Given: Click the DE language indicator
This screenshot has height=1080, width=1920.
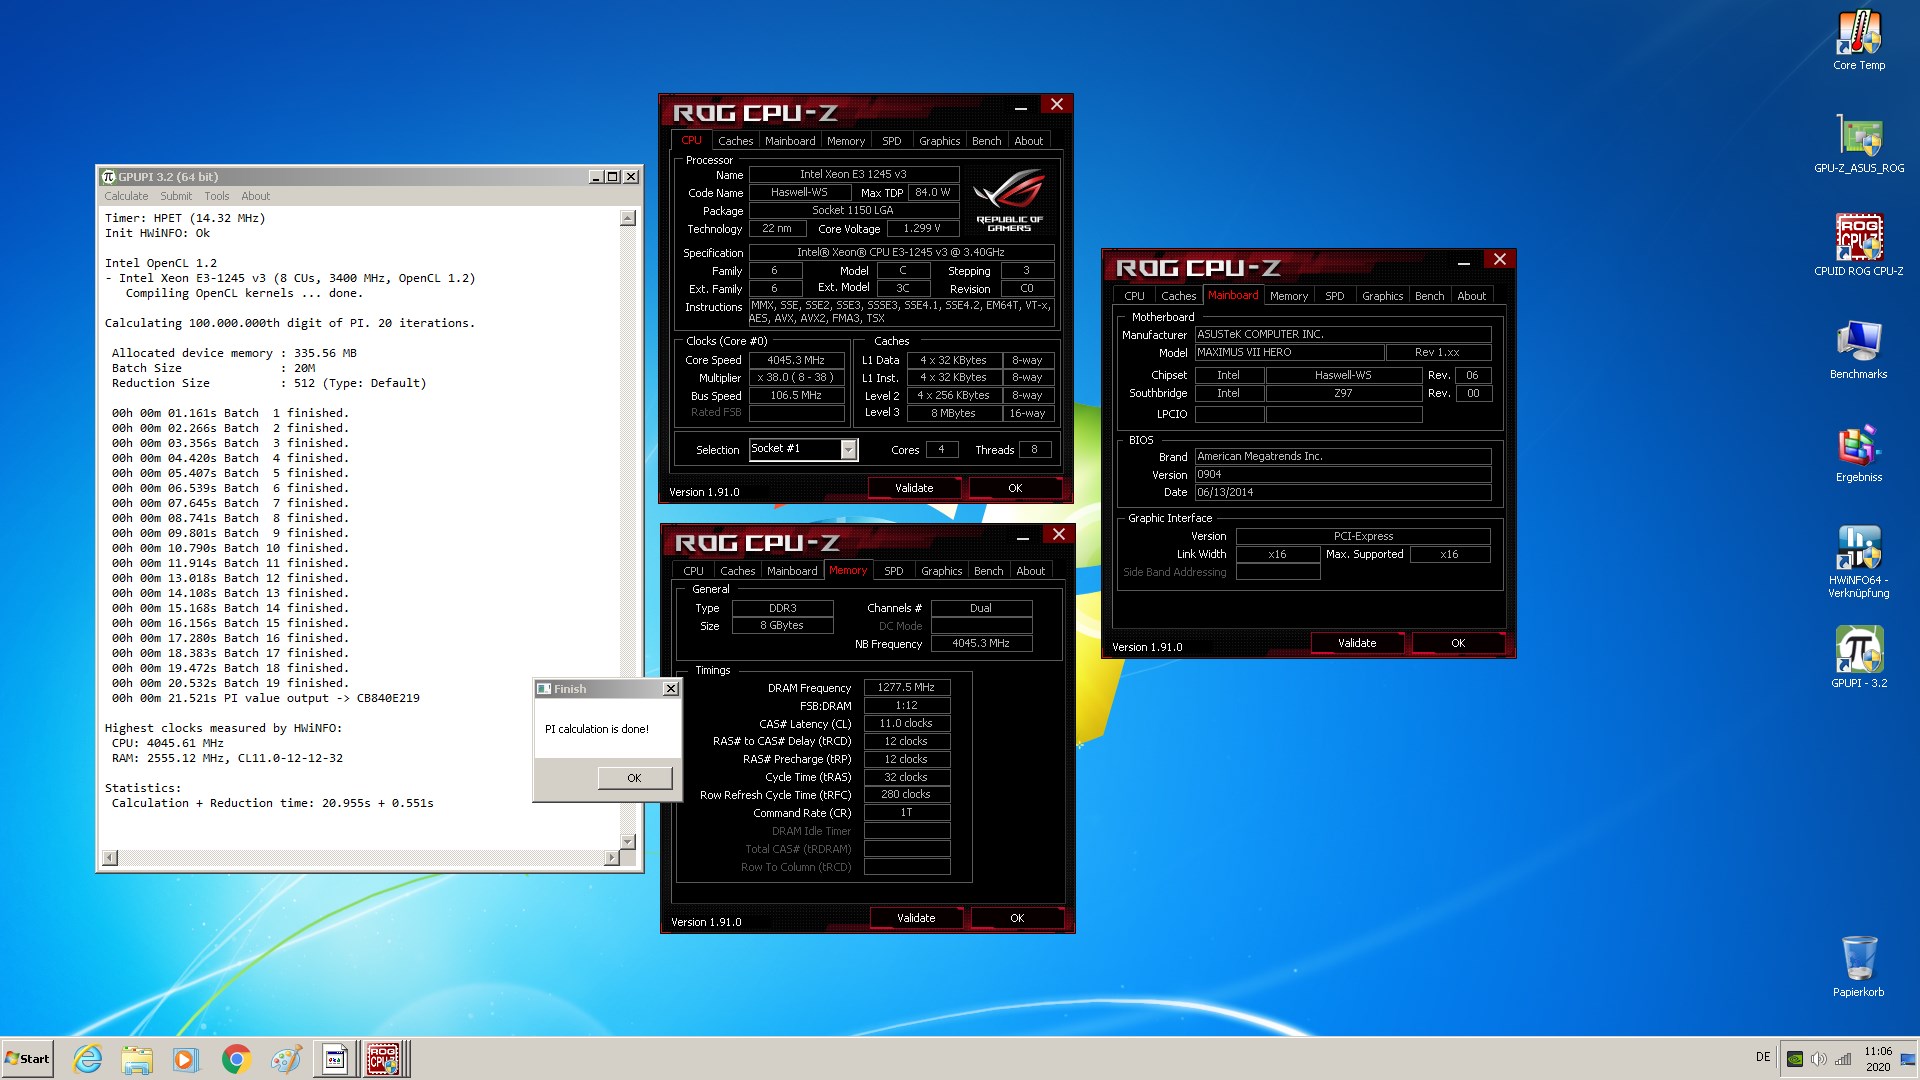Looking at the screenshot, I should [x=1763, y=1057].
